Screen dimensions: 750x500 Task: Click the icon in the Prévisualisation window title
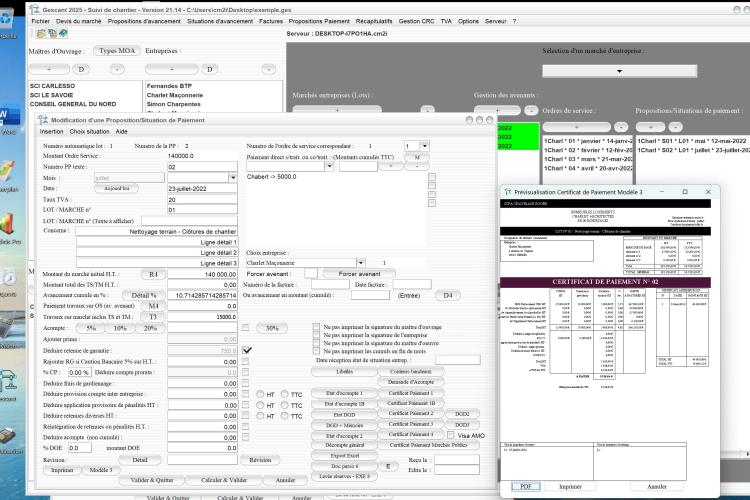point(507,192)
